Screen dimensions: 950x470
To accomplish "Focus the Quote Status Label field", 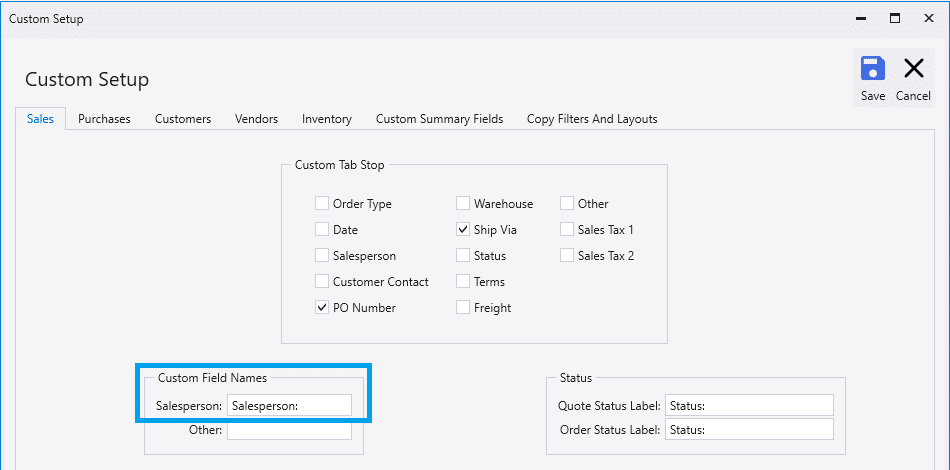I will click(749, 406).
